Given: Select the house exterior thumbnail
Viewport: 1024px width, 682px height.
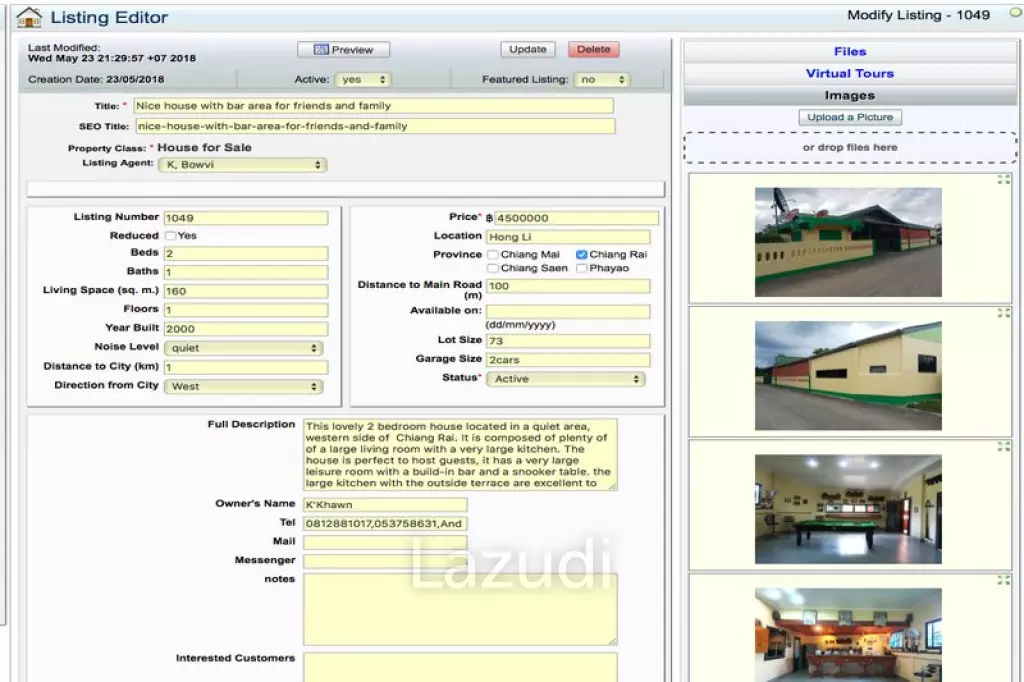Looking at the screenshot, I should (x=848, y=242).
